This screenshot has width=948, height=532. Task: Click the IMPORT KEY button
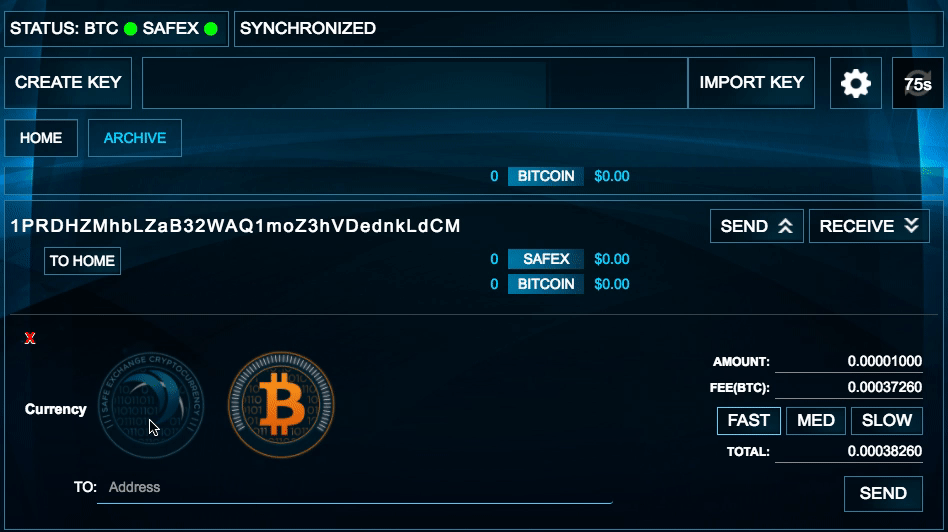click(752, 83)
